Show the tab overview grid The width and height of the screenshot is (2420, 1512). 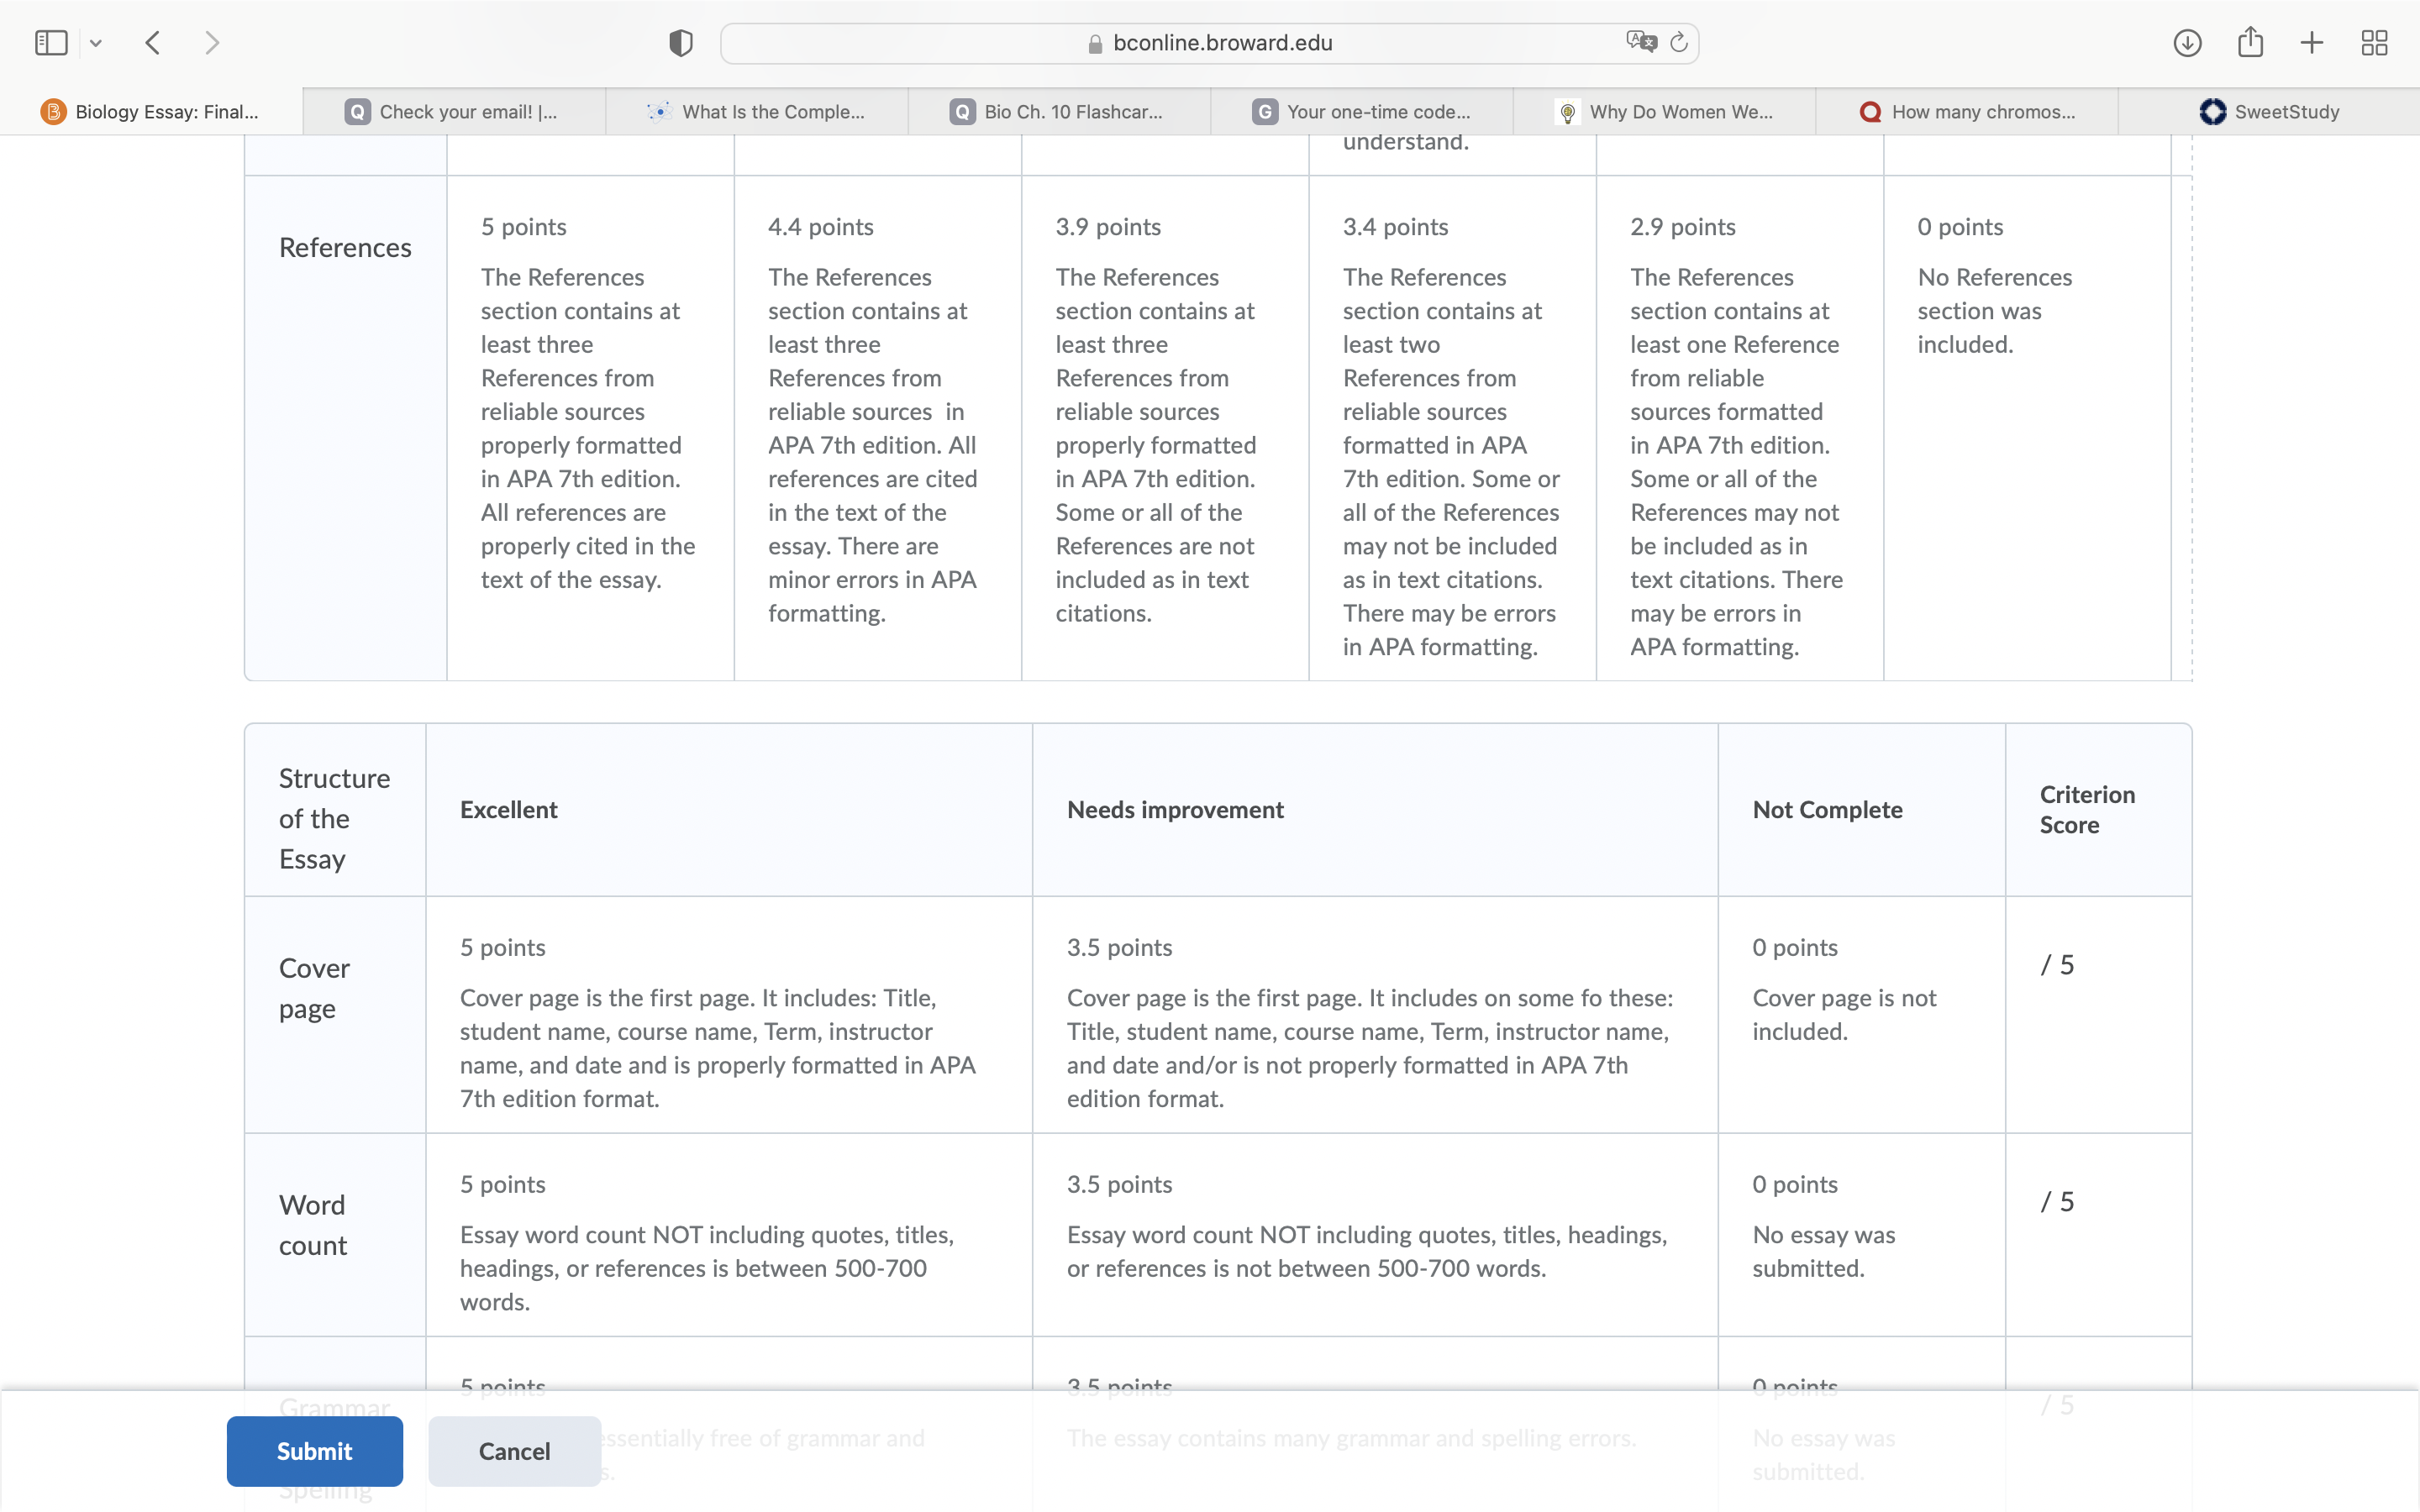[2374, 43]
